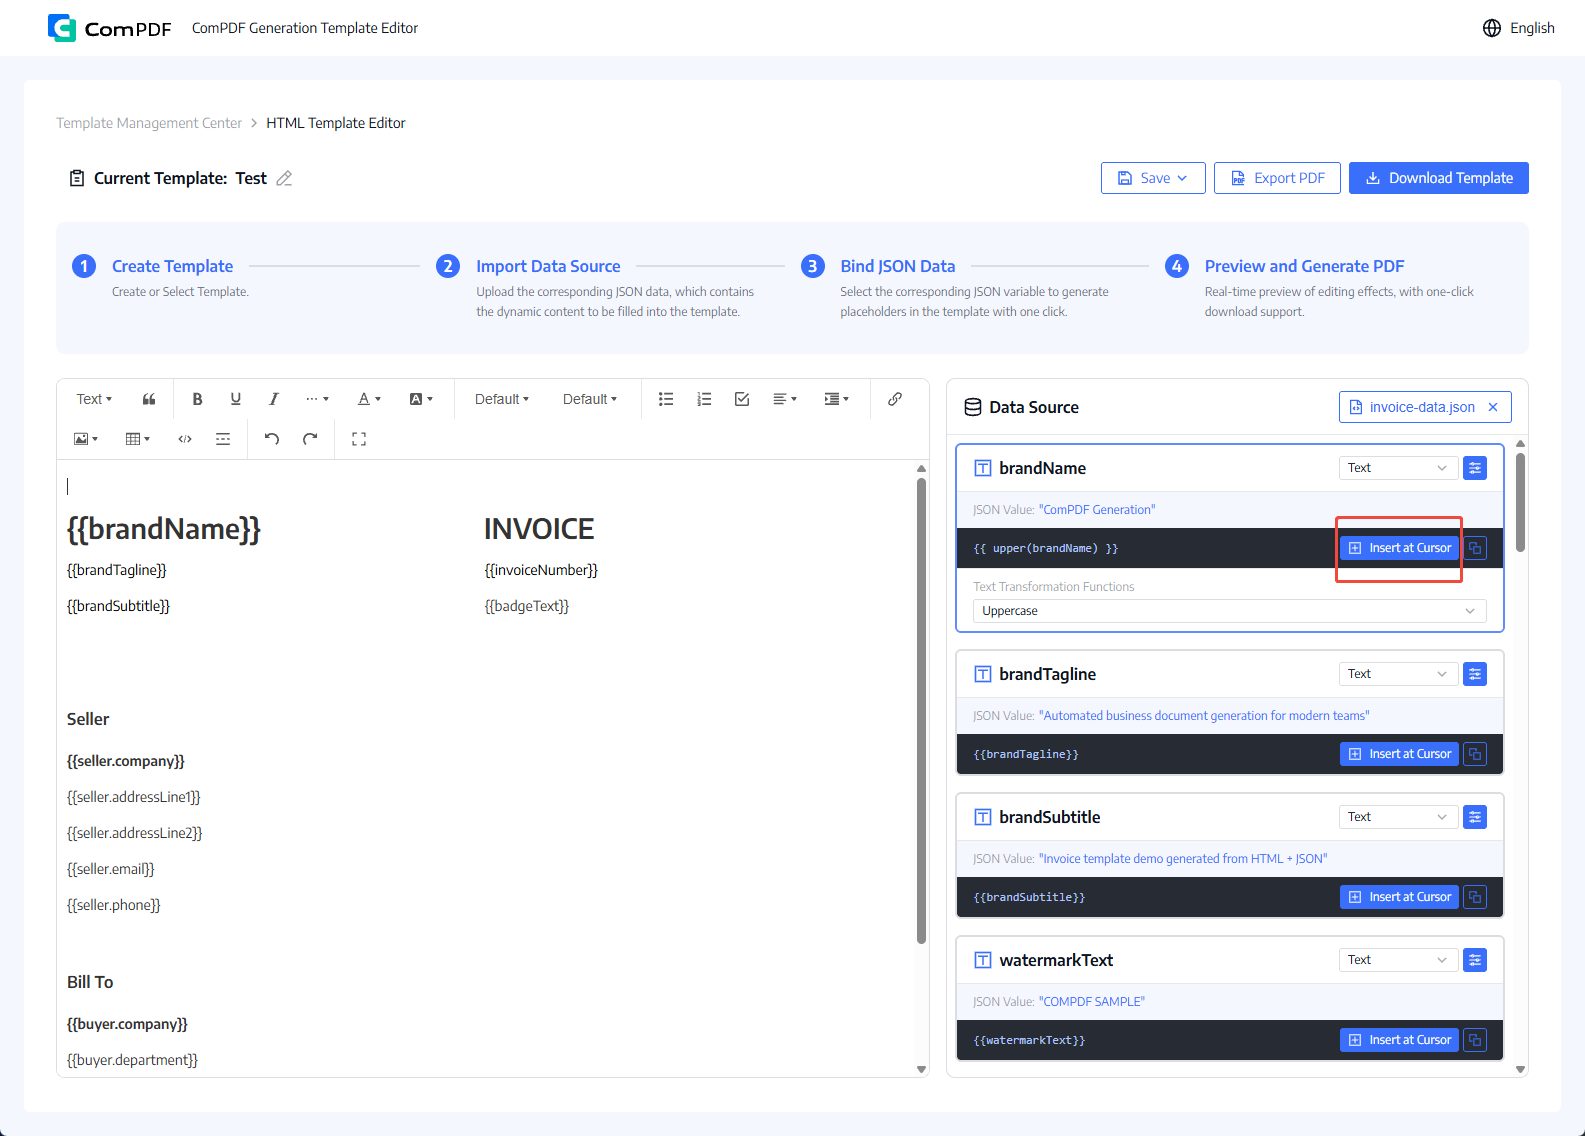
Task: Open the Save dropdown button
Action: [x=1153, y=178]
